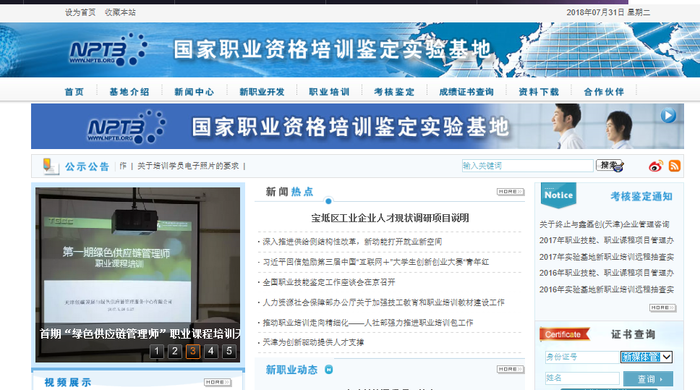Open the 新闻中心 navigation menu

point(194,92)
